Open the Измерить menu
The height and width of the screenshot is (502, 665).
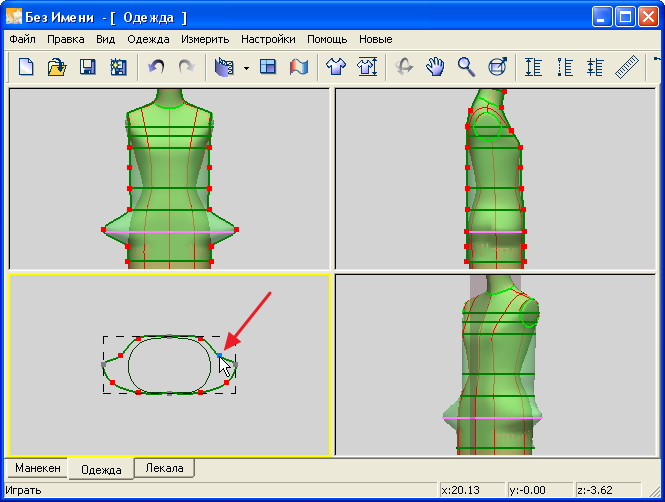click(205, 39)
